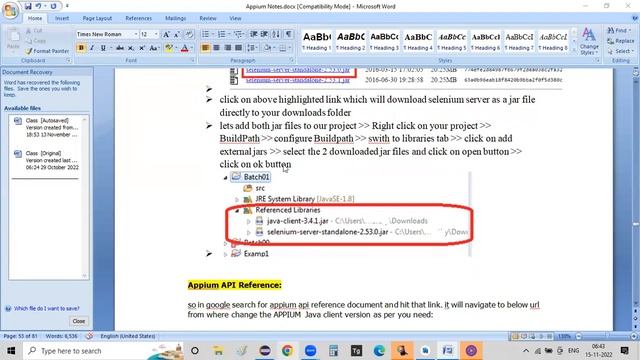The image size is (640, 360).
Task: Click English (United States) language indicator
Action: pyautogui.click(x=128, y=336)
